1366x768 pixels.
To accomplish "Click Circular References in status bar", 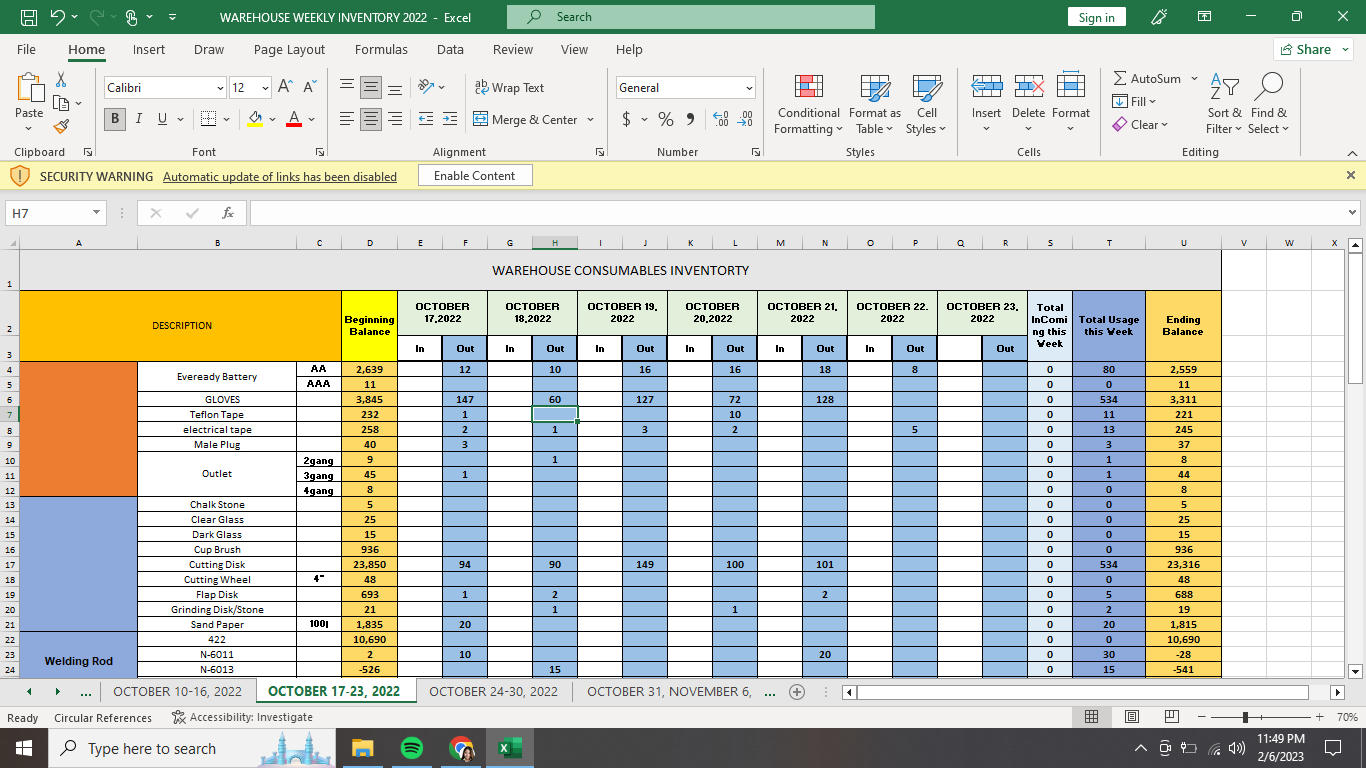I will click(x=103, y=717).
